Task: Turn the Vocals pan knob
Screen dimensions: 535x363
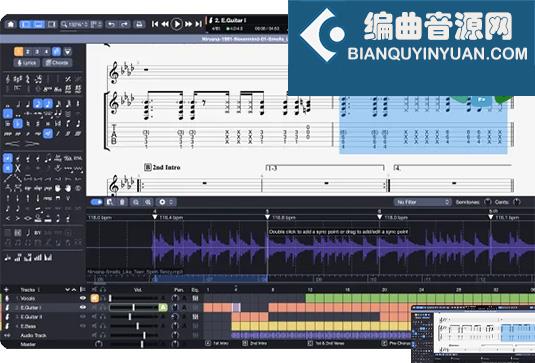Action: 175,298
